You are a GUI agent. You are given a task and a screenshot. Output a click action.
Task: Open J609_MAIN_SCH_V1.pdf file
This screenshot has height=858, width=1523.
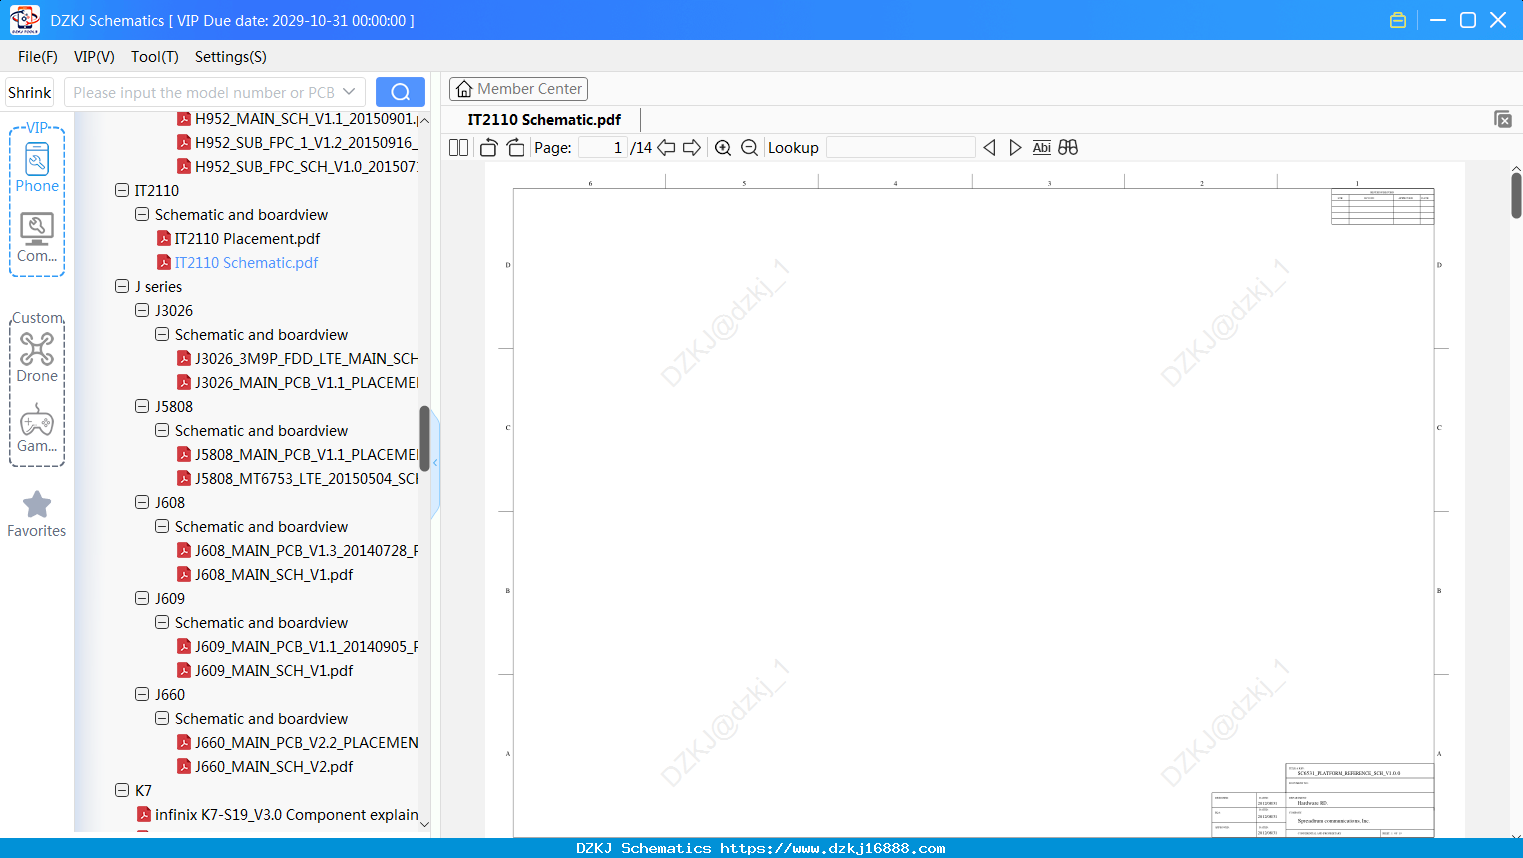pos(265,671)
